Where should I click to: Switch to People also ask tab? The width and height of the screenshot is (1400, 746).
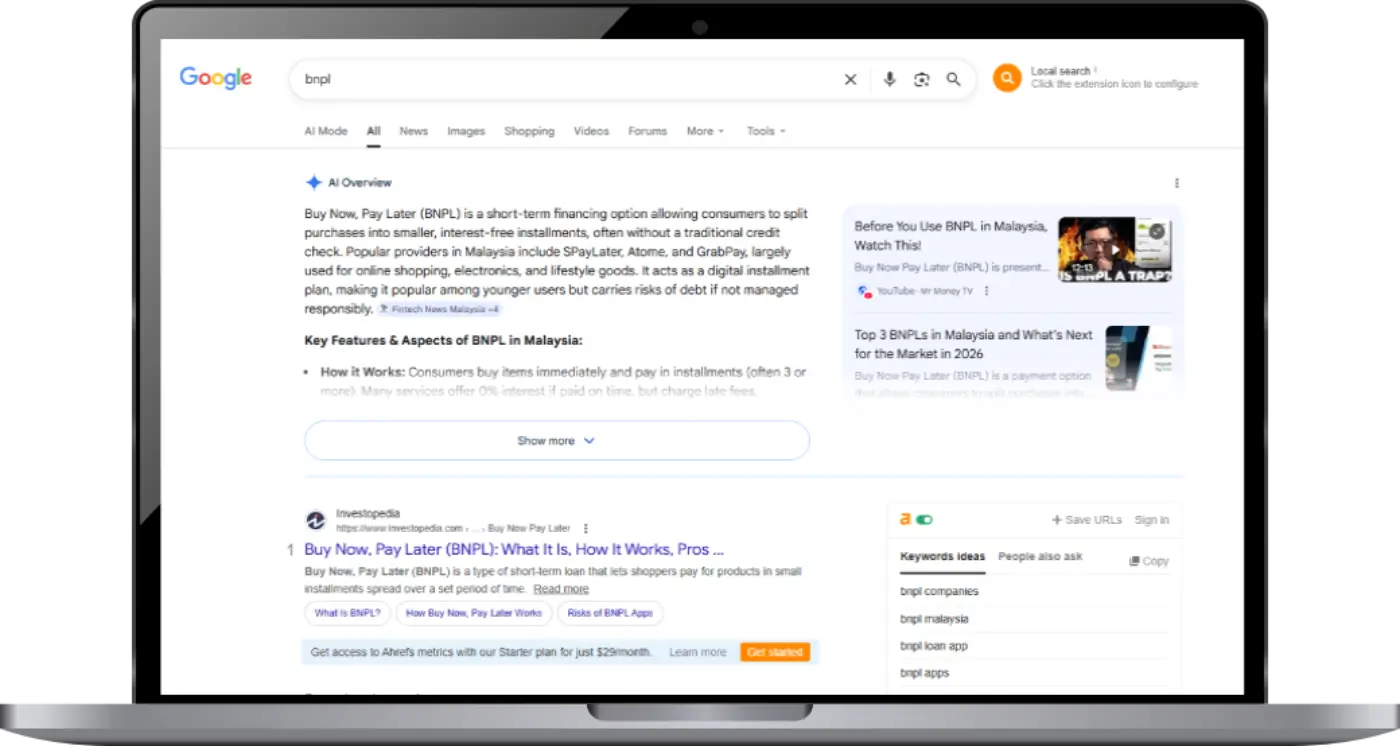tap(1040, 557)
